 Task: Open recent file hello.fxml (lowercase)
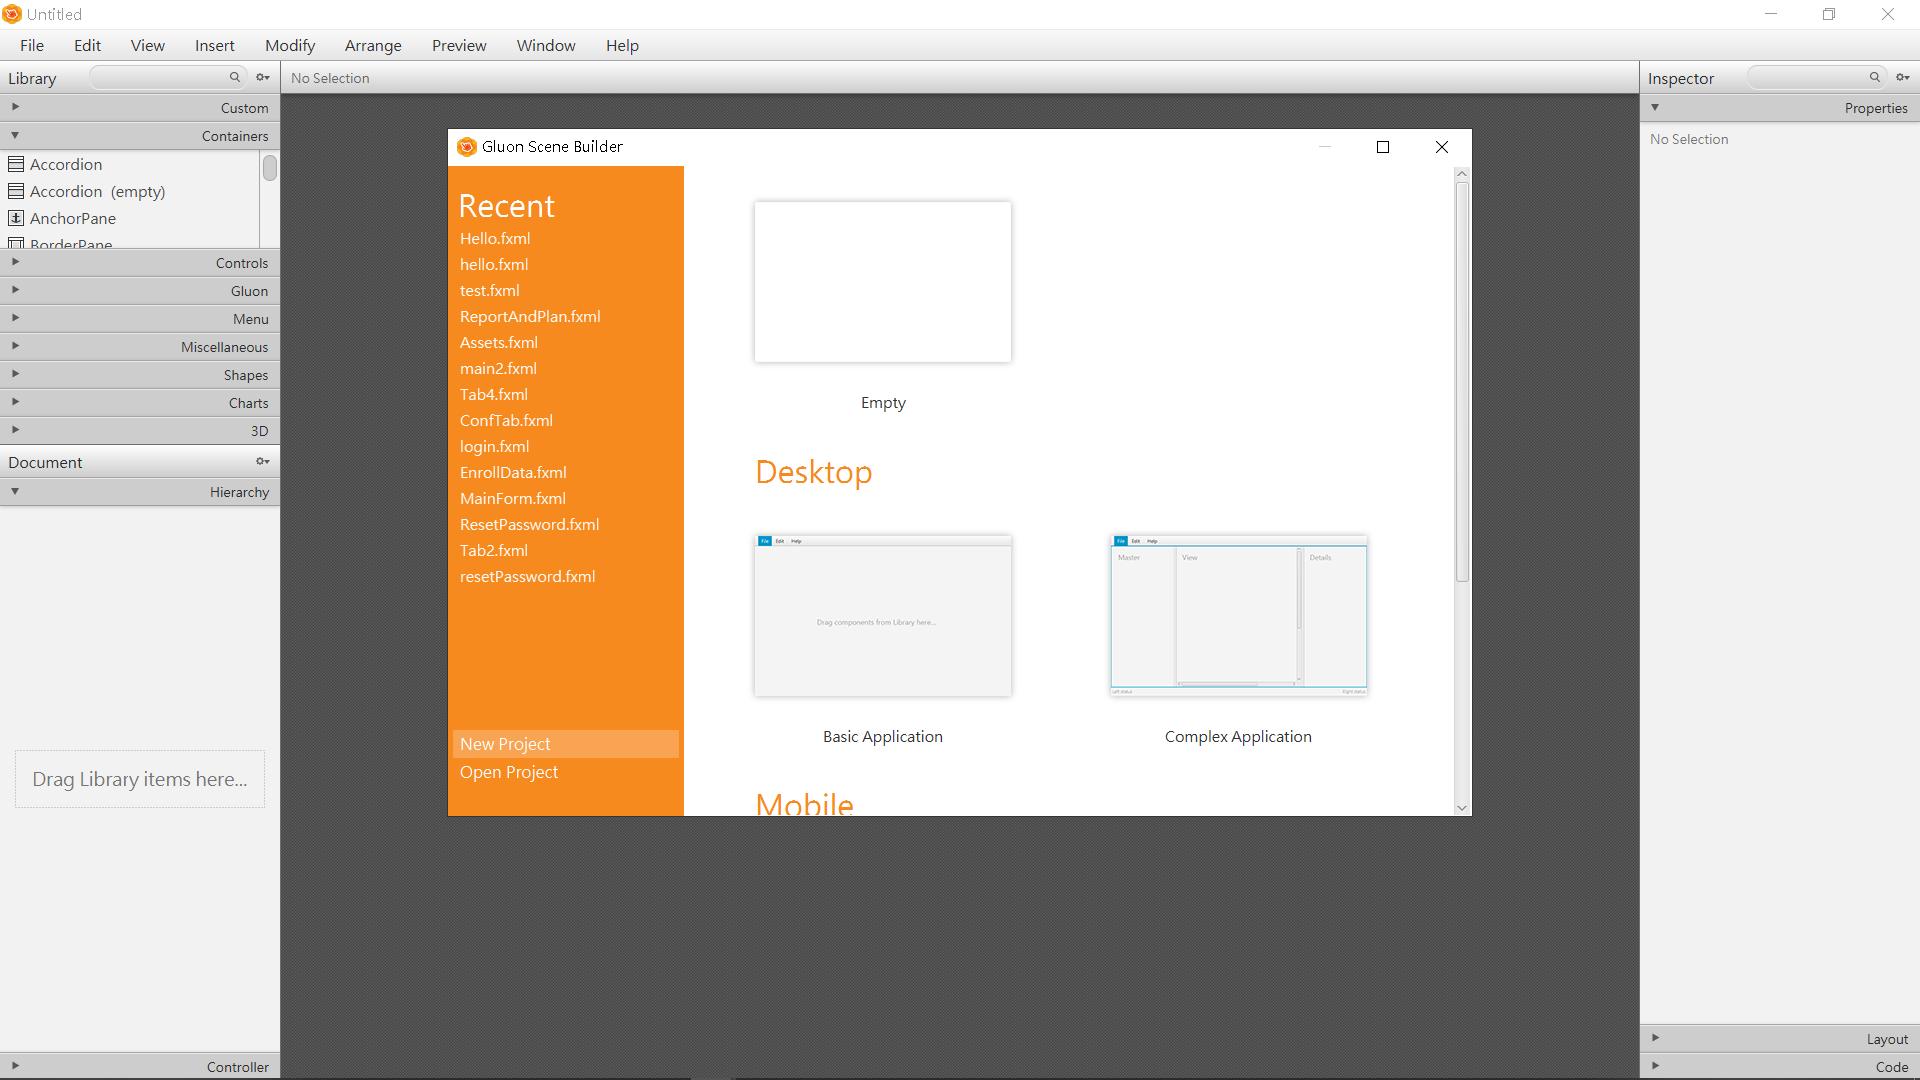(x=494, y=264)
